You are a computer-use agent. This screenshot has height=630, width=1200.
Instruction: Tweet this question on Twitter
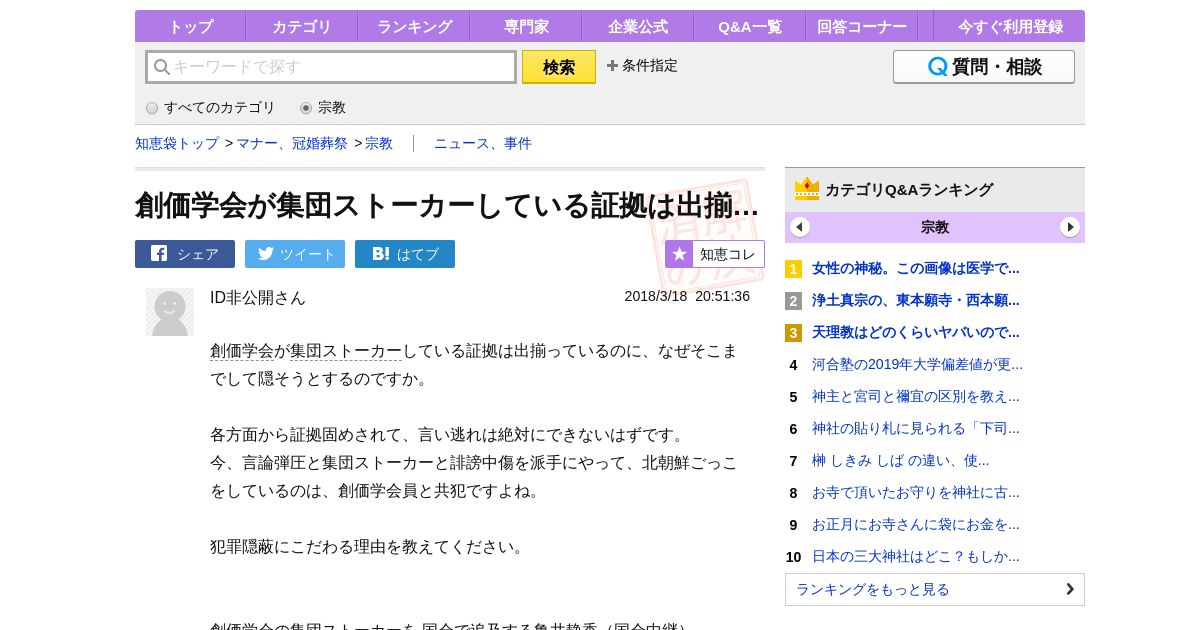coord(295,254)
